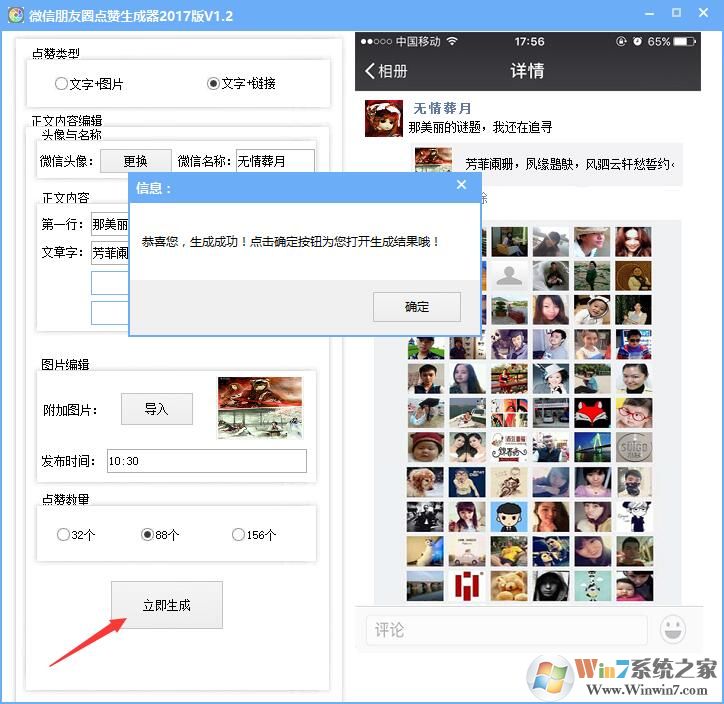Minimize the generator window
The image size is (724, 704).
[649, 14]
